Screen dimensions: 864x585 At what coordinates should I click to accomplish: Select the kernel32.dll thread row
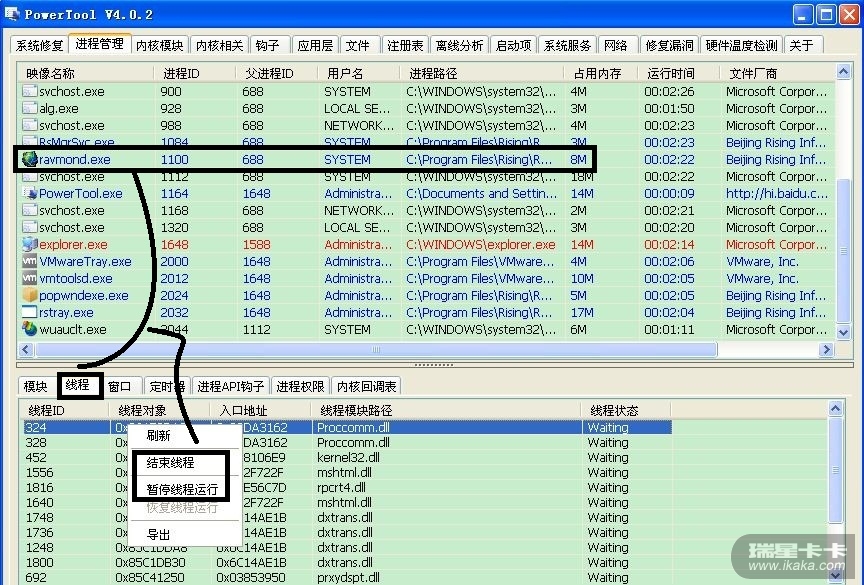[x=348, y=457]
